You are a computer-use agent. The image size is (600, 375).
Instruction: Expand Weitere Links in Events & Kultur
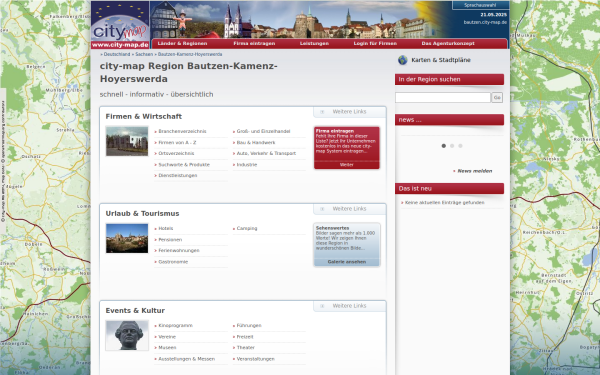pyautogui.click(x=349, y=306)
